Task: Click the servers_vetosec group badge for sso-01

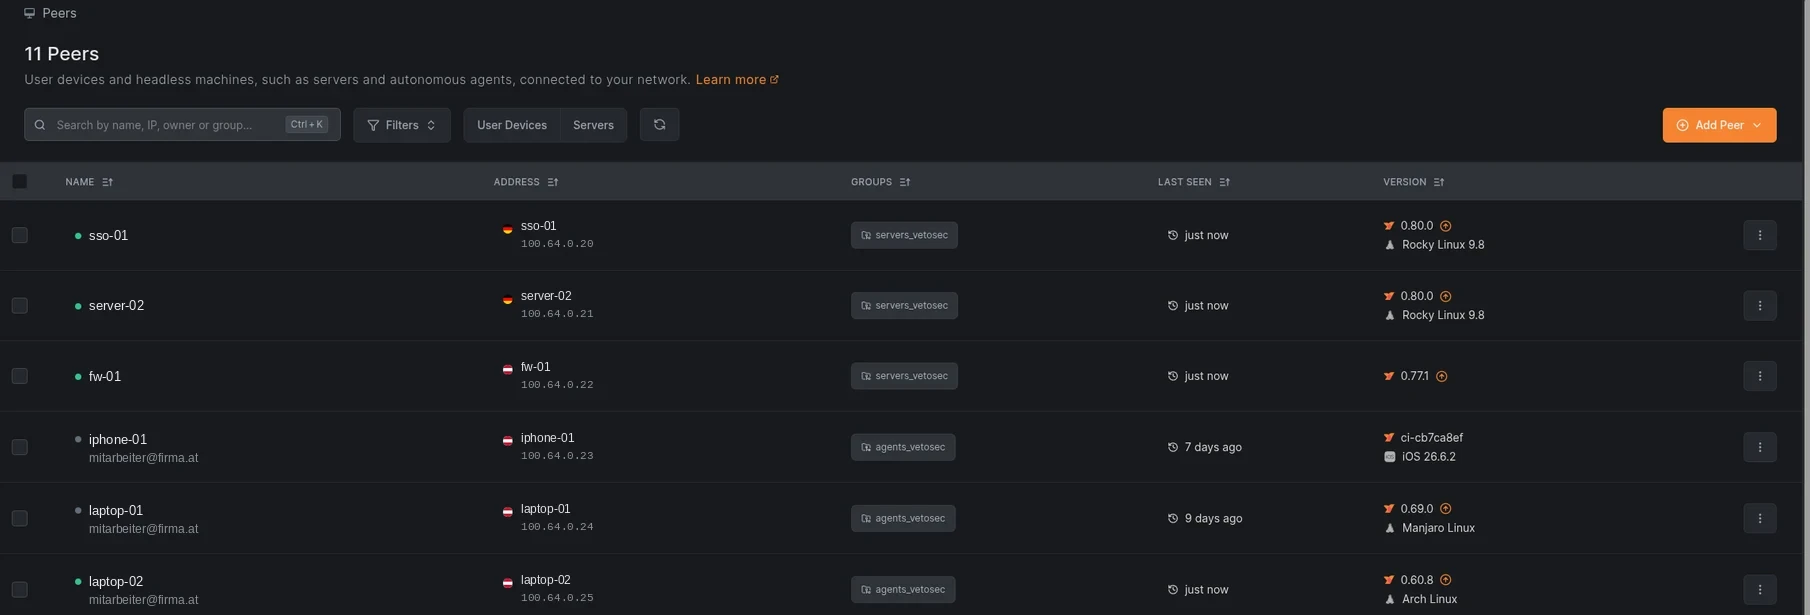Action: click(904, 235)
